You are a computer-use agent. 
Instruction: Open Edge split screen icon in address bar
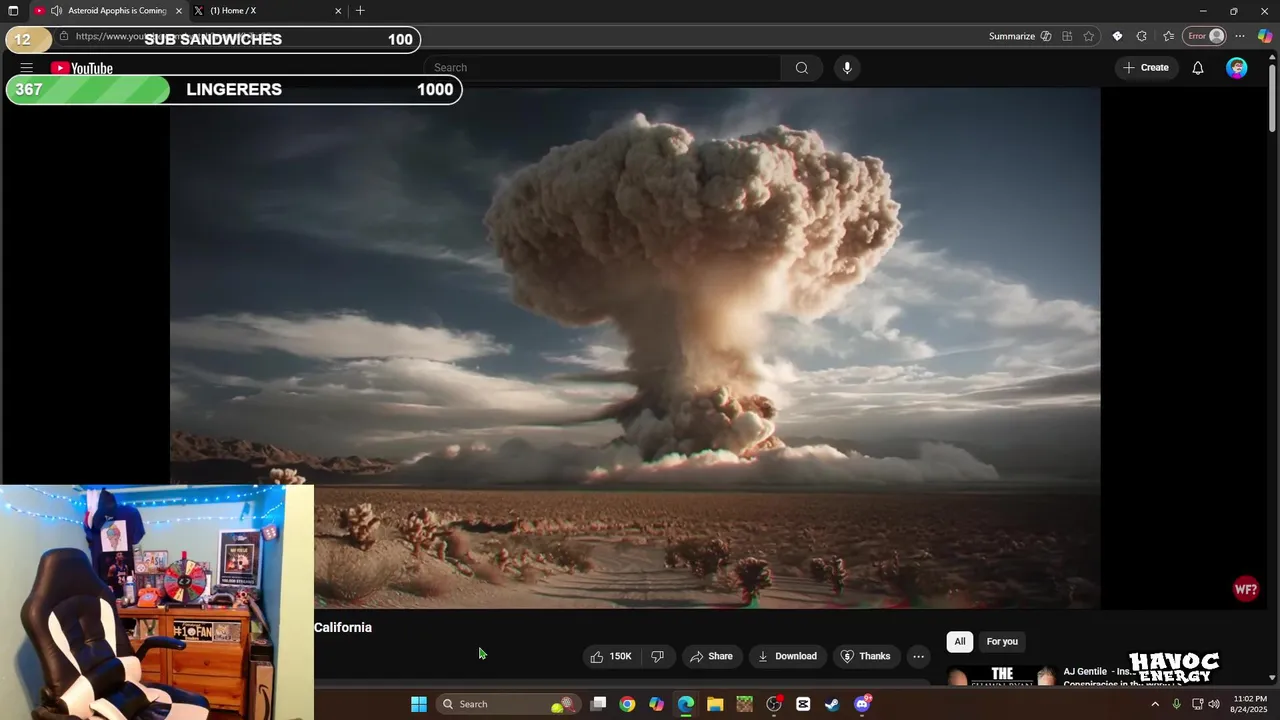[x=1067, y=36]
